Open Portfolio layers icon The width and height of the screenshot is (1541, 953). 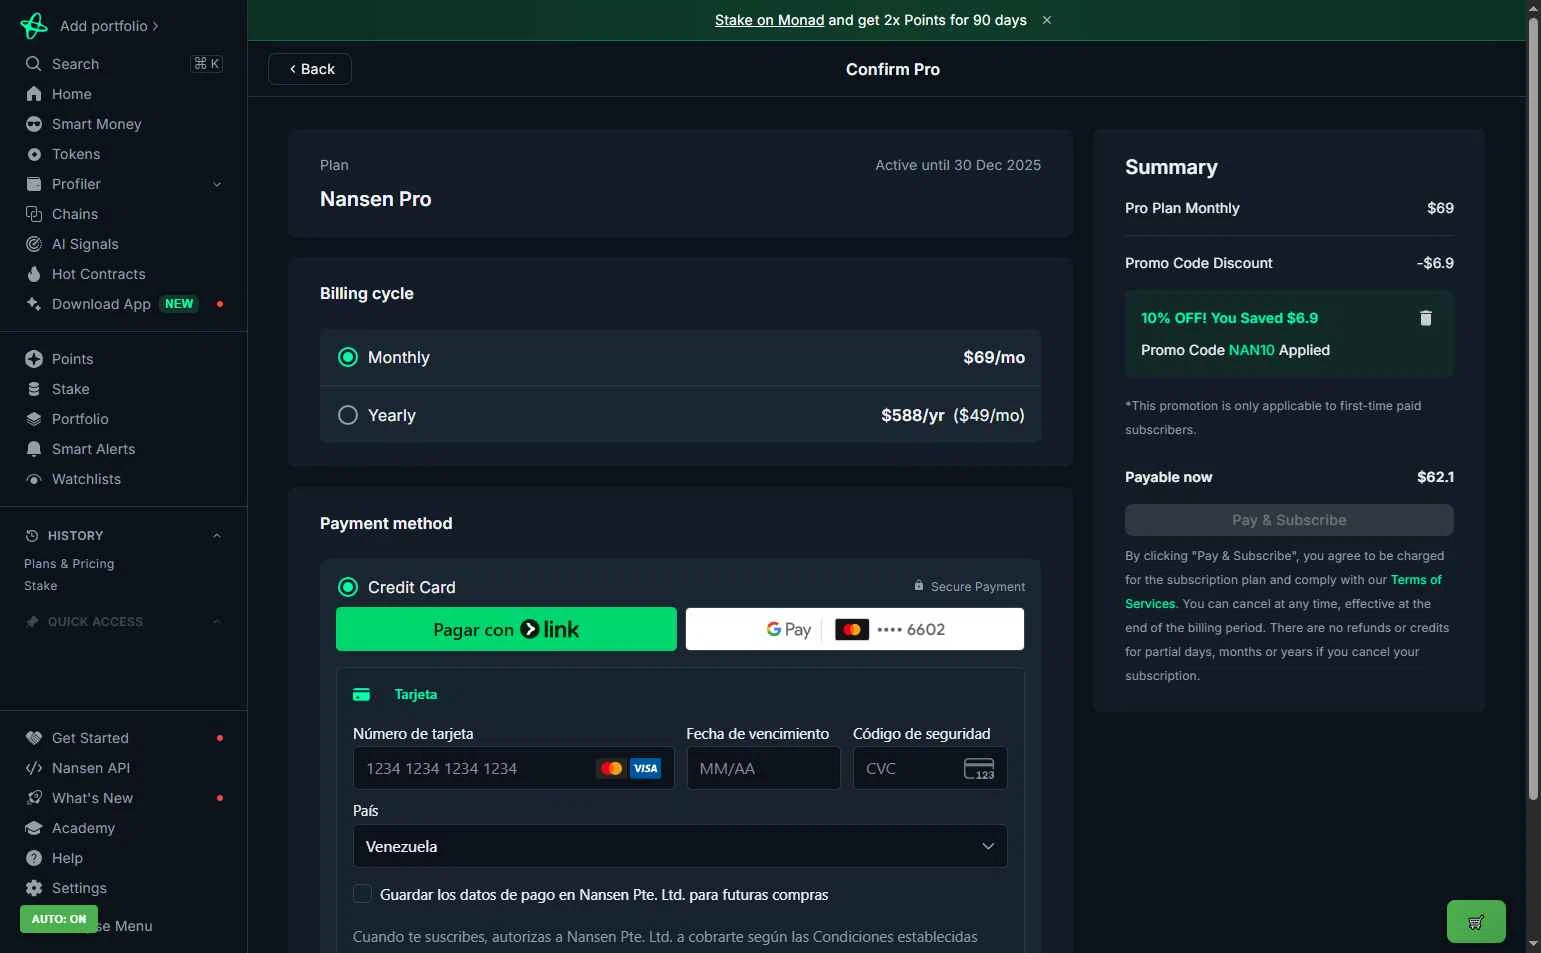[34, 419]
